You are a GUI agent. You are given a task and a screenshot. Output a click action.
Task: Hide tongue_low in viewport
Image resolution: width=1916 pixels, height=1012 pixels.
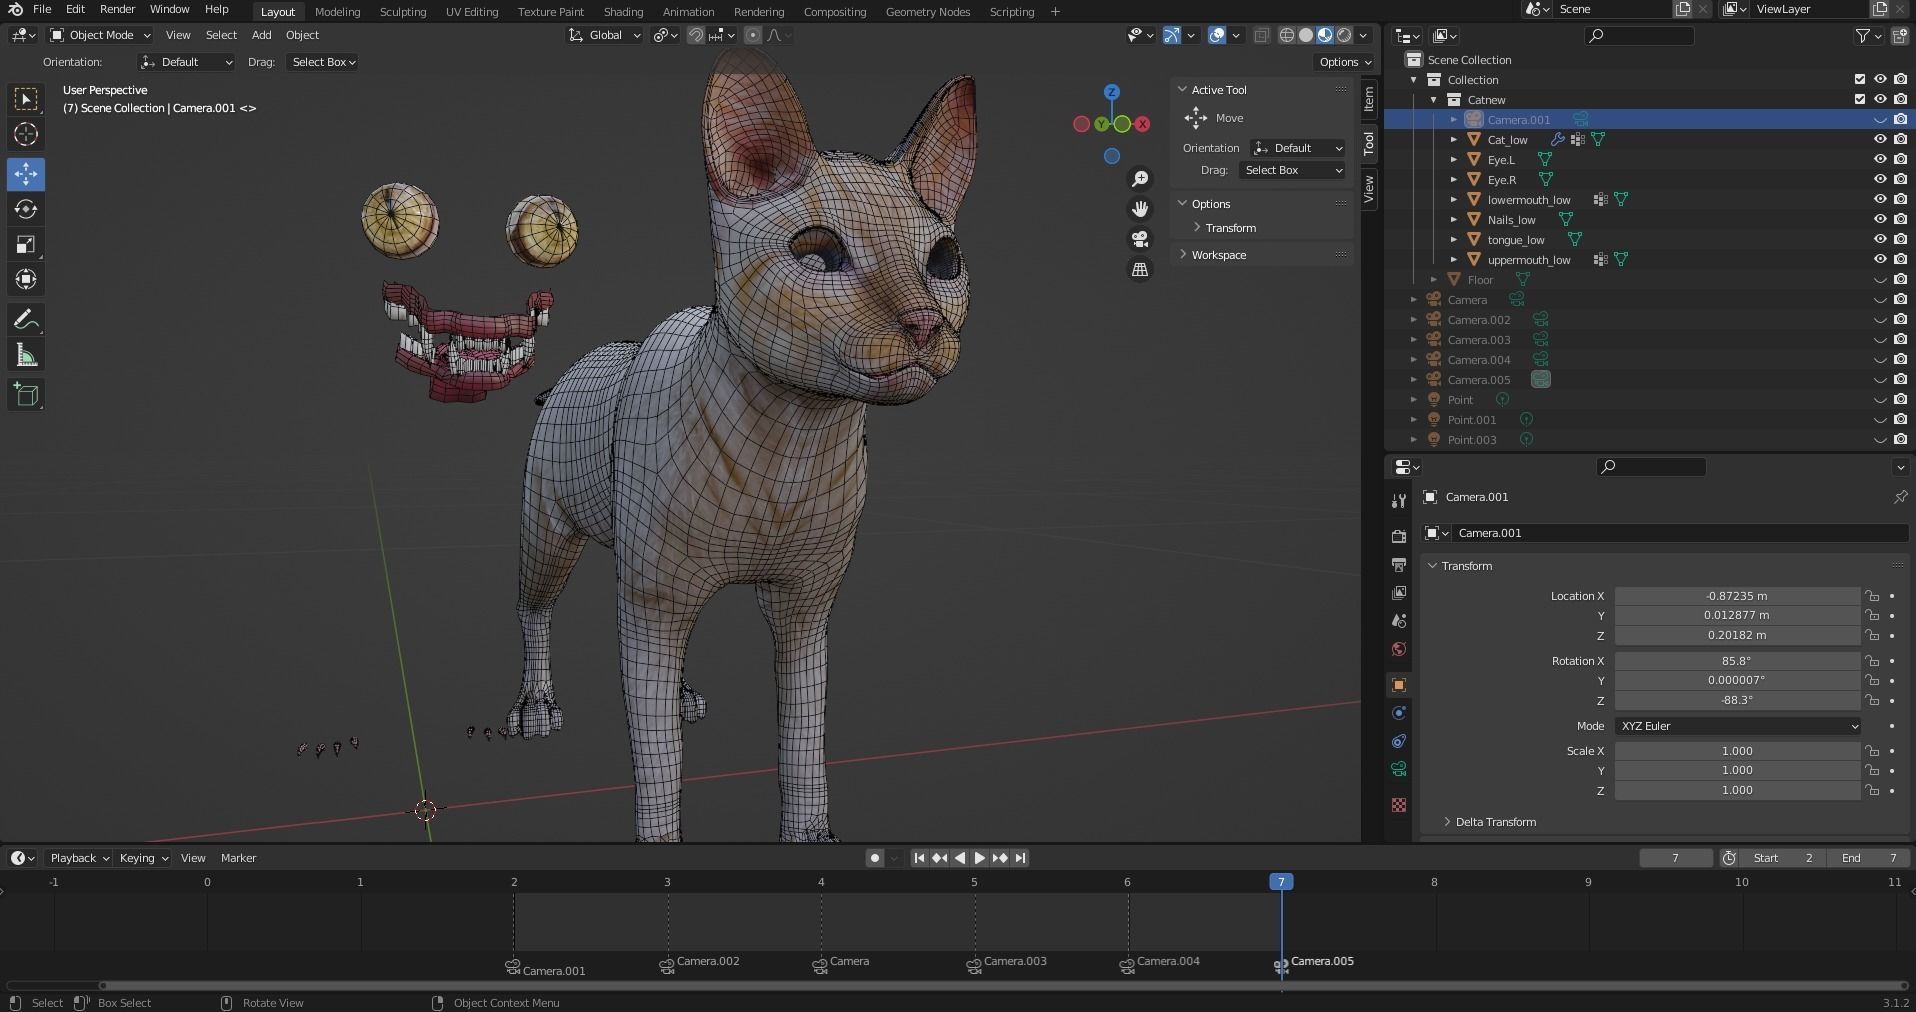pyautogui.click(x=1880, y=239)
